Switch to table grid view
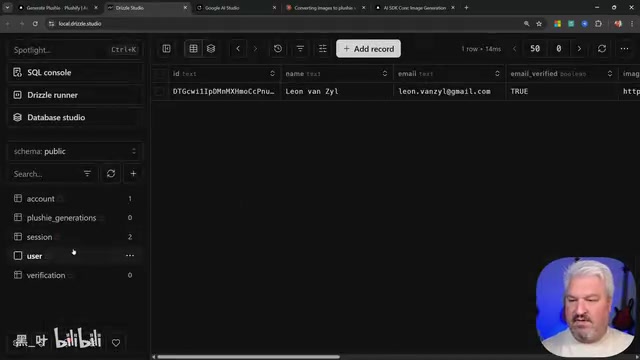Screen dimensions: 640x360 coord(193,49)
